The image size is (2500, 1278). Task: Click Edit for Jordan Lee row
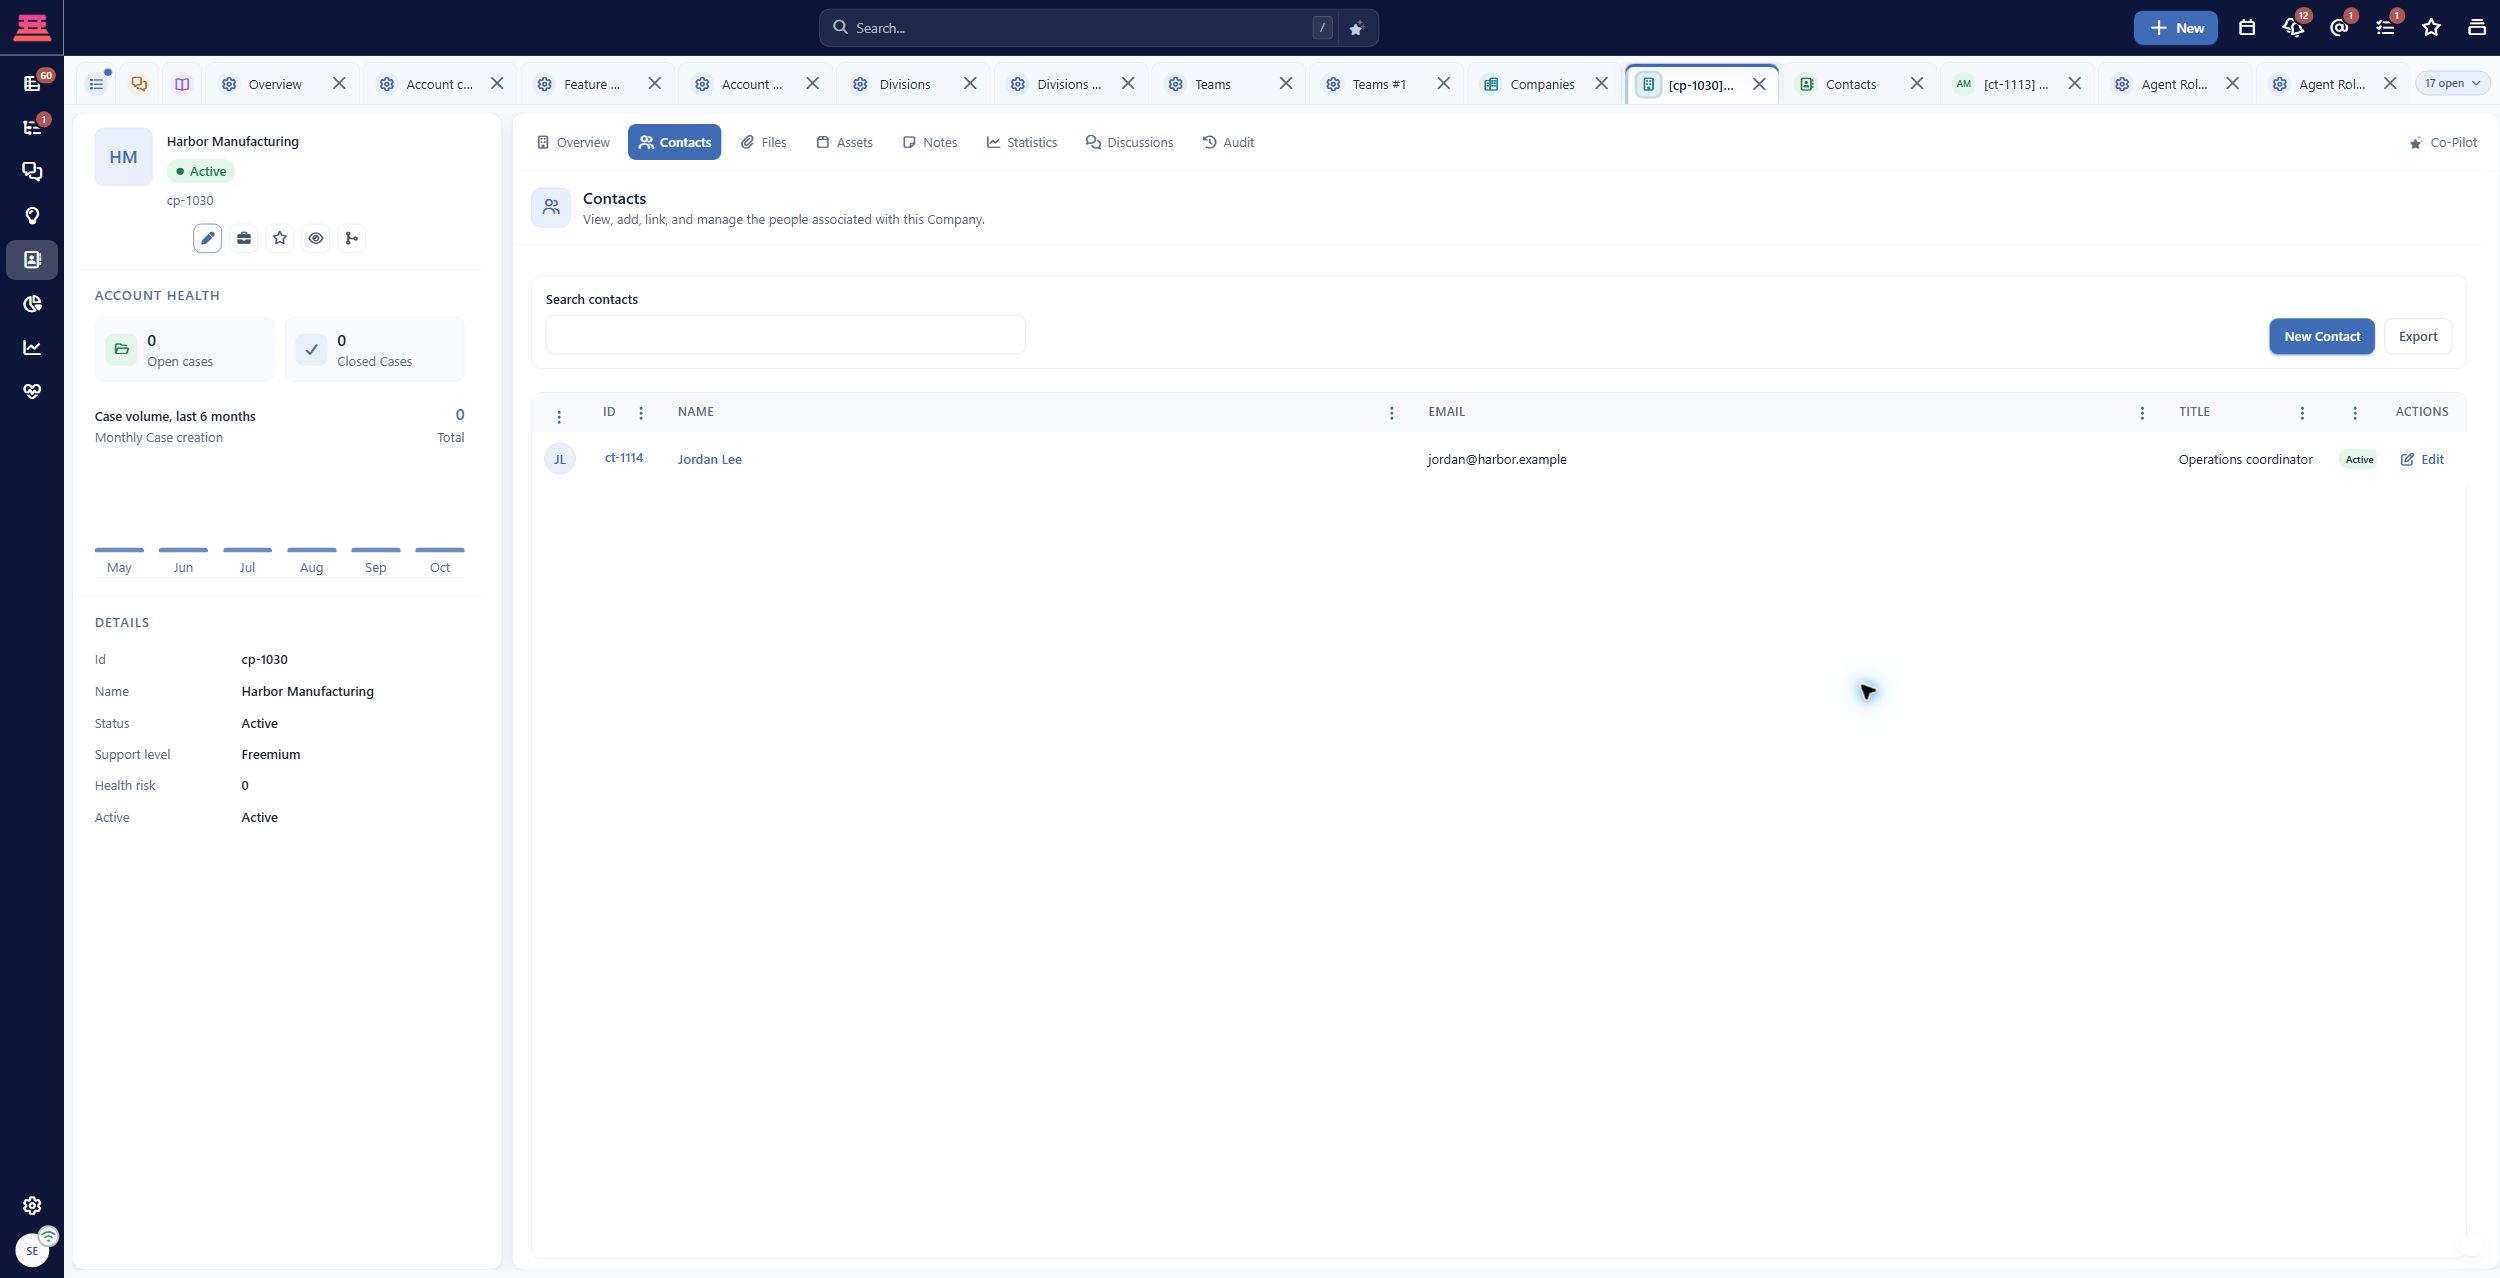pos(2422,460)
